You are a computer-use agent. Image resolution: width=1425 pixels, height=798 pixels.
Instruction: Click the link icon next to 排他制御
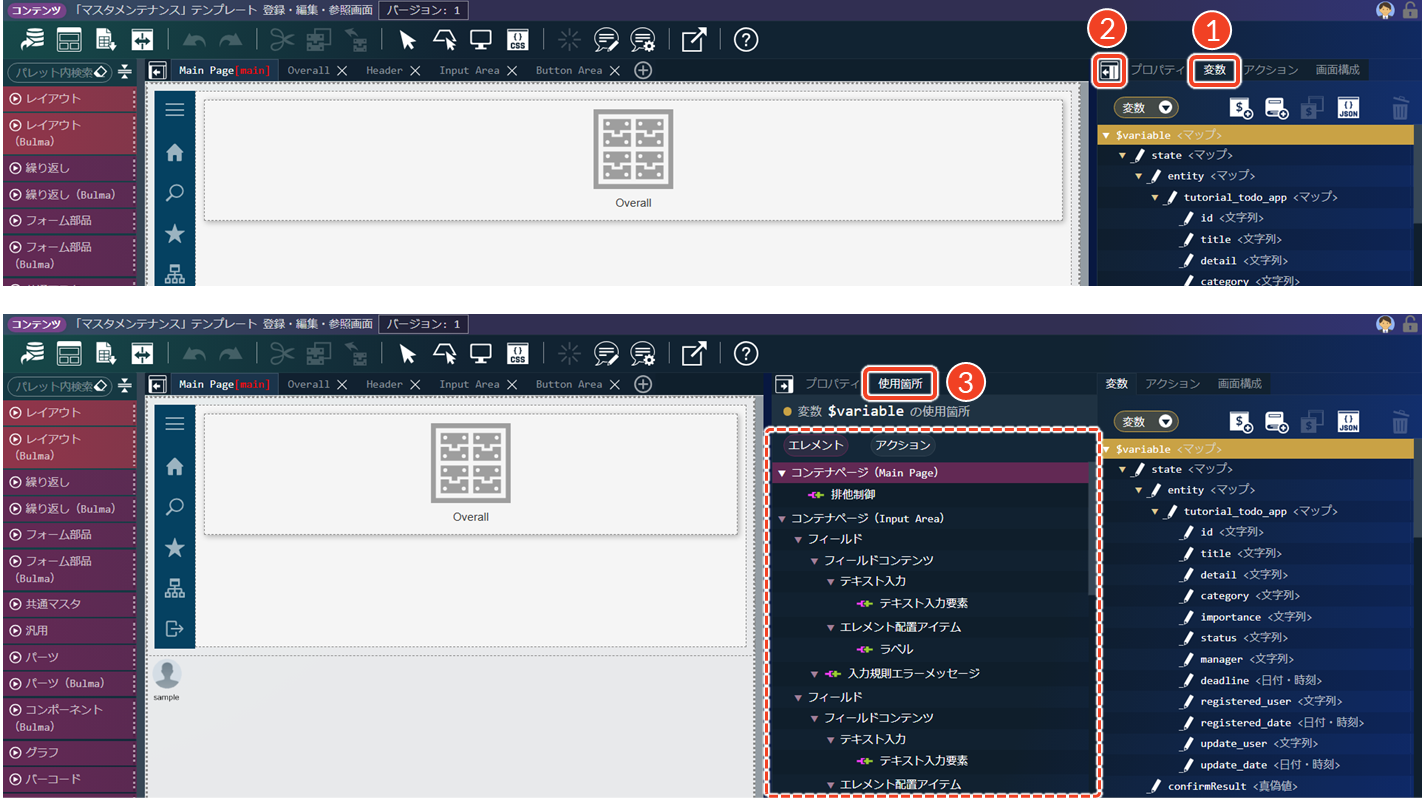point(816,495)
